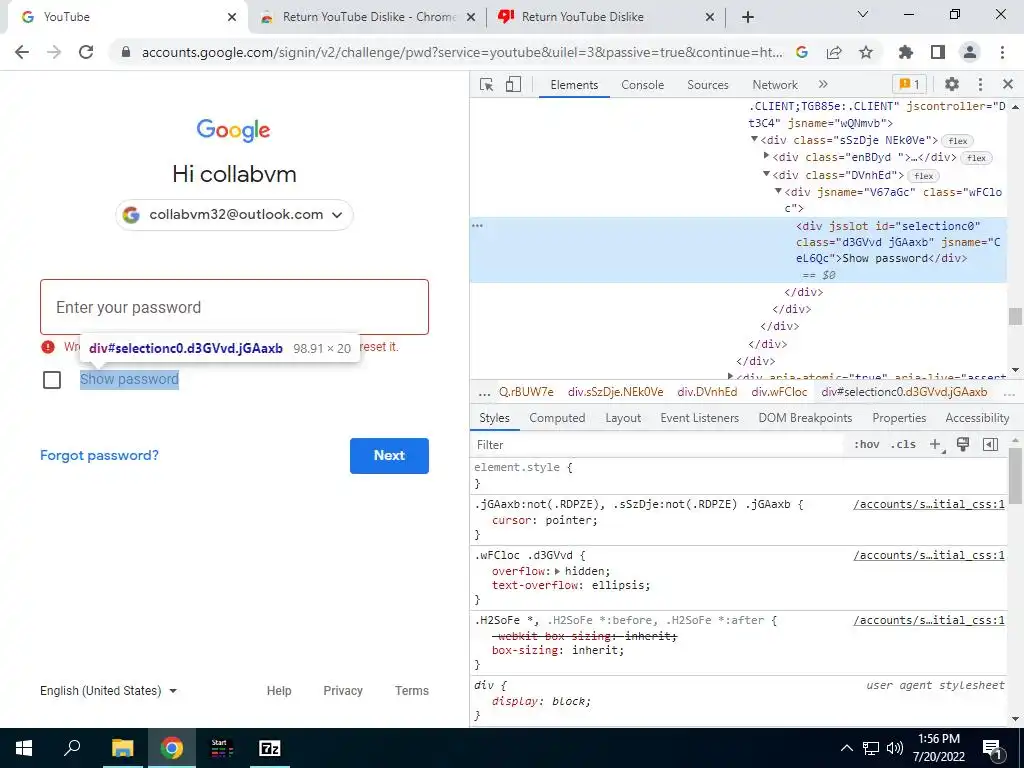This screenshot has height=768, width=1024.
Task: Click the Forgot password? link
Action: tap(99, 456)
